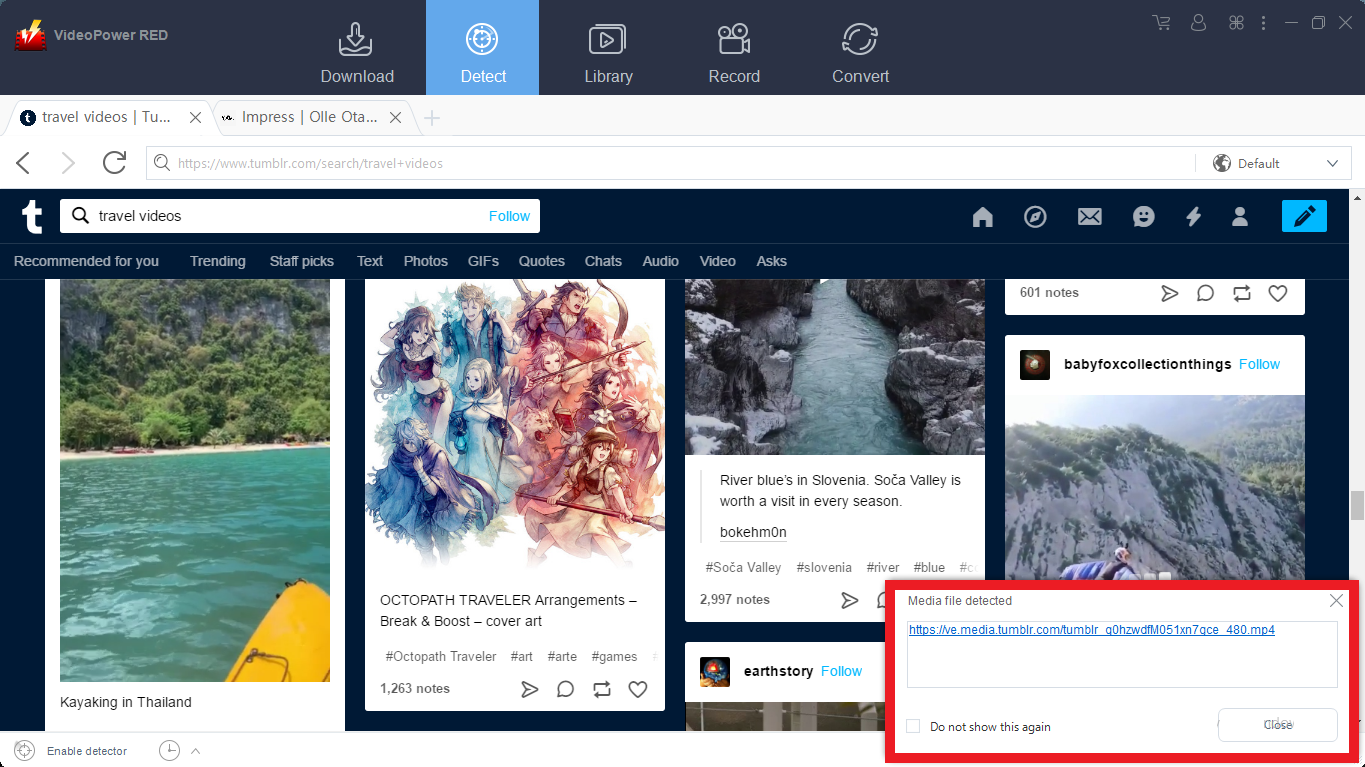
Task: Switch to the Impress | Olle Ota tab
Action: 309,117
